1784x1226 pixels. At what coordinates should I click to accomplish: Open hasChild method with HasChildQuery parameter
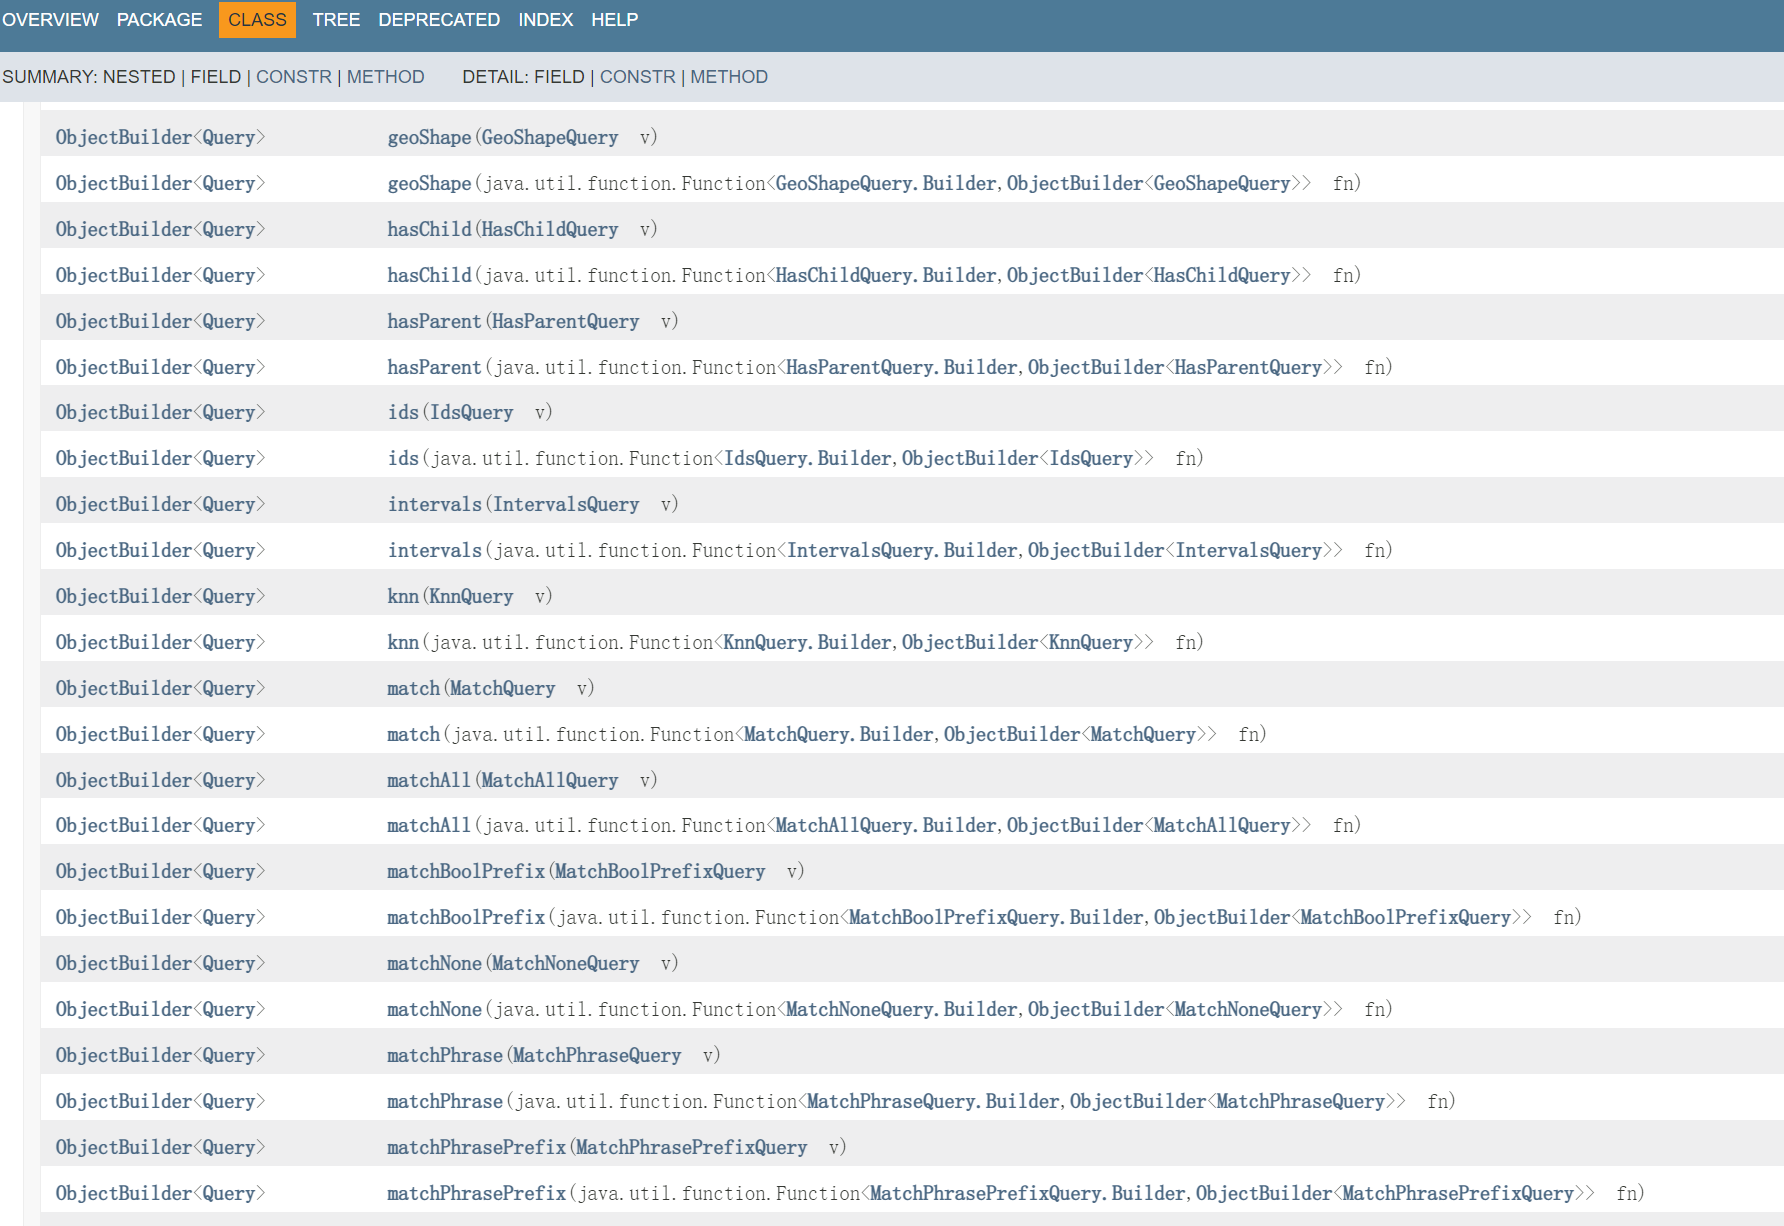pyautogui.click(x=429, y=230)
